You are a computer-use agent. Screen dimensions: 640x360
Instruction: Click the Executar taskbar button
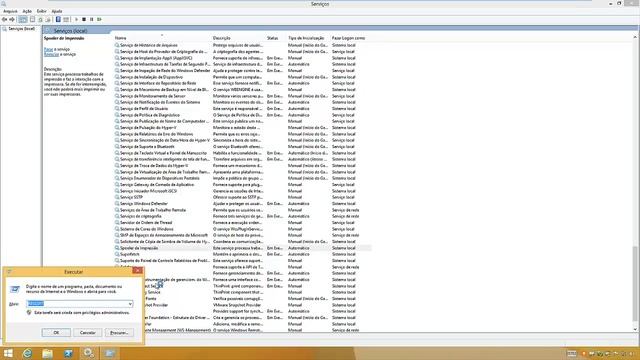coord(109,353)
